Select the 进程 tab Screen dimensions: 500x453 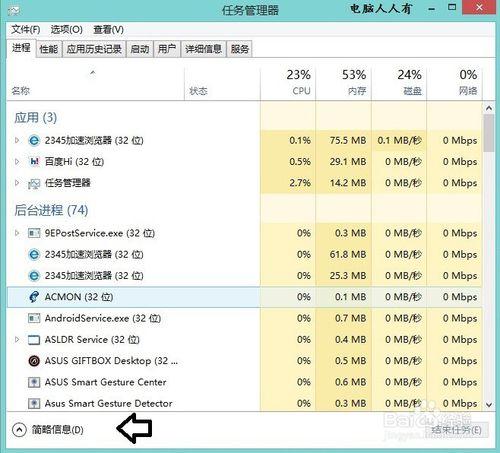pos(21,48)
